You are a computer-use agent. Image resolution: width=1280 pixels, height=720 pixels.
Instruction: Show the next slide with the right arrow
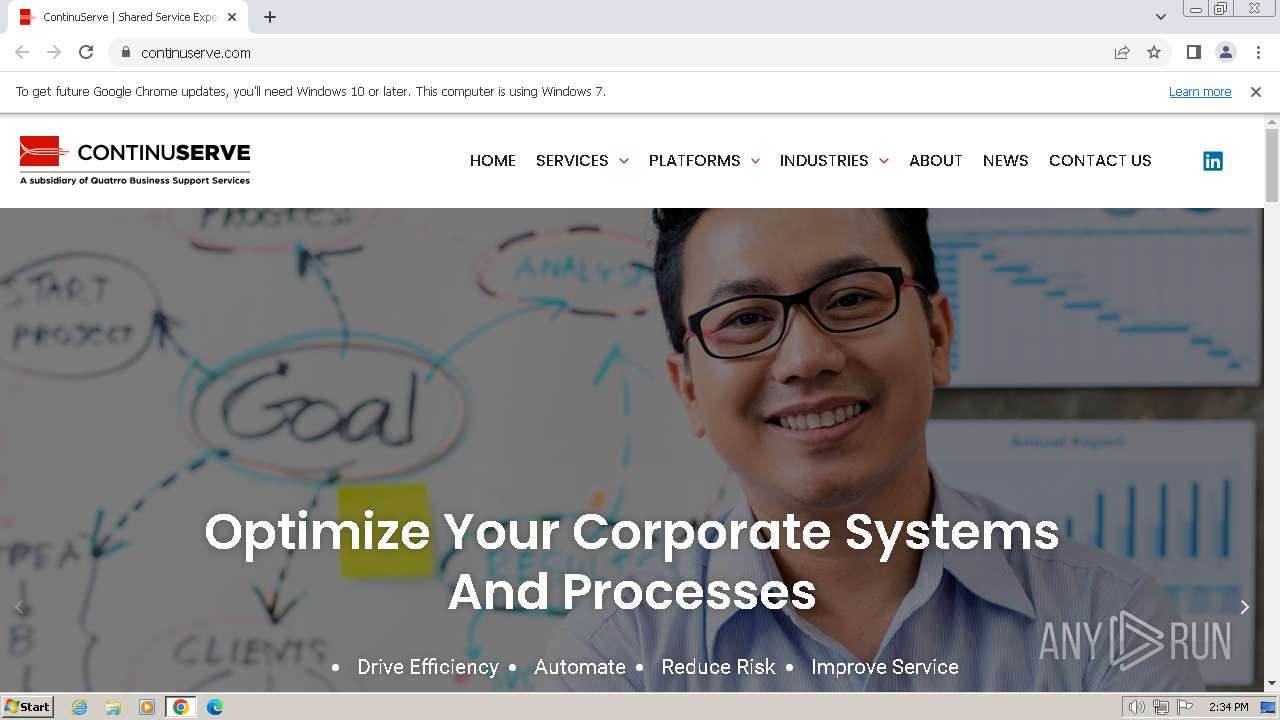point(1244,607)
